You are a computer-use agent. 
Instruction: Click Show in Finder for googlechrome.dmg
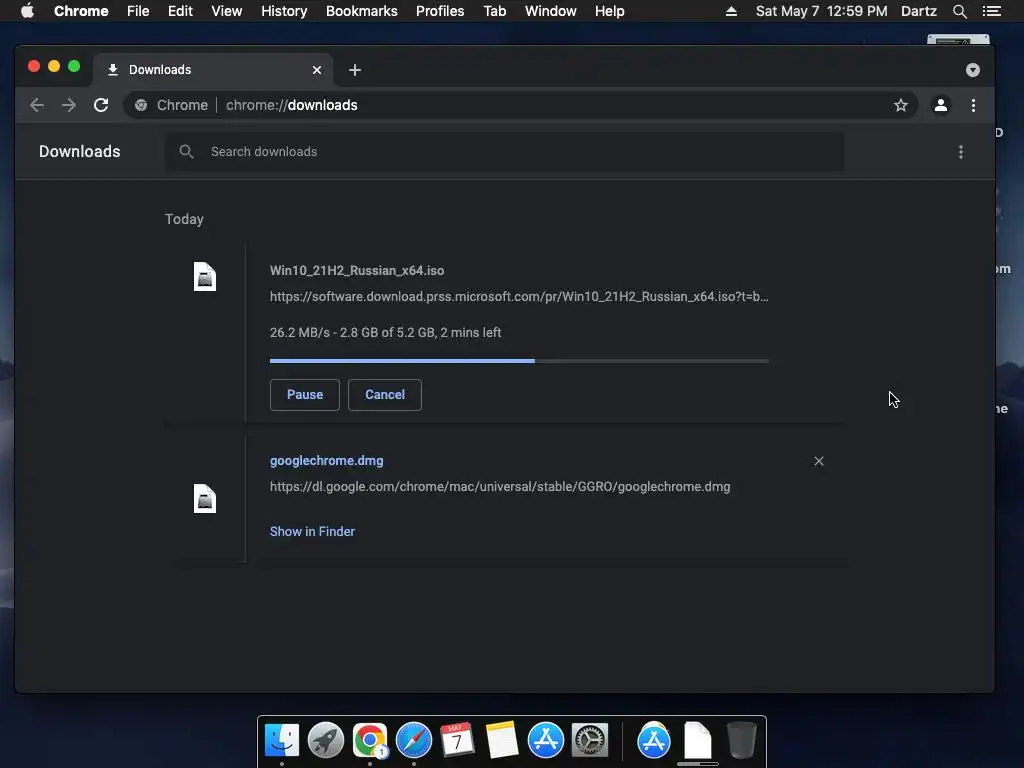pyautogui.click(x=312, y=532)
